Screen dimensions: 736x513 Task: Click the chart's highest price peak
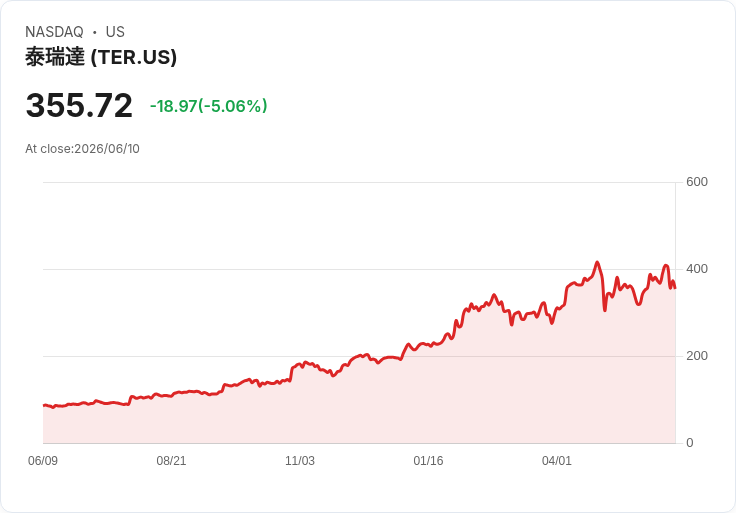pos(597,262)
